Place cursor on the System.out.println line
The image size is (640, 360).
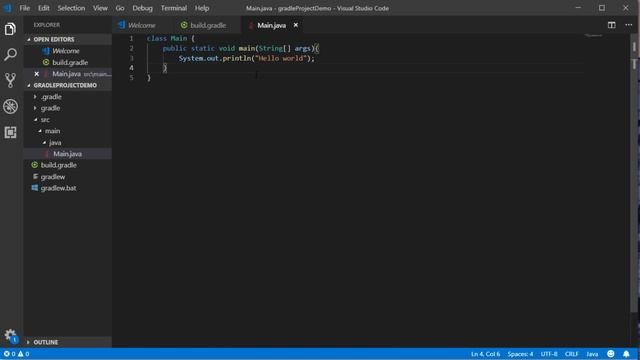click(x=247, y=58)
